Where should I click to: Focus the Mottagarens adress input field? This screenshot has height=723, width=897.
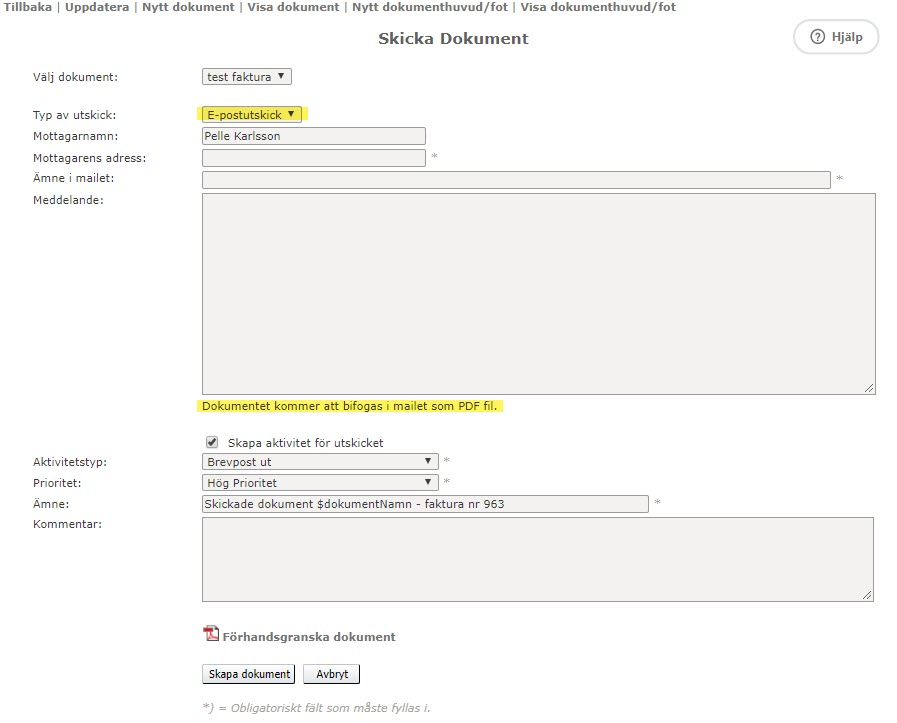(x=313, y=158)
